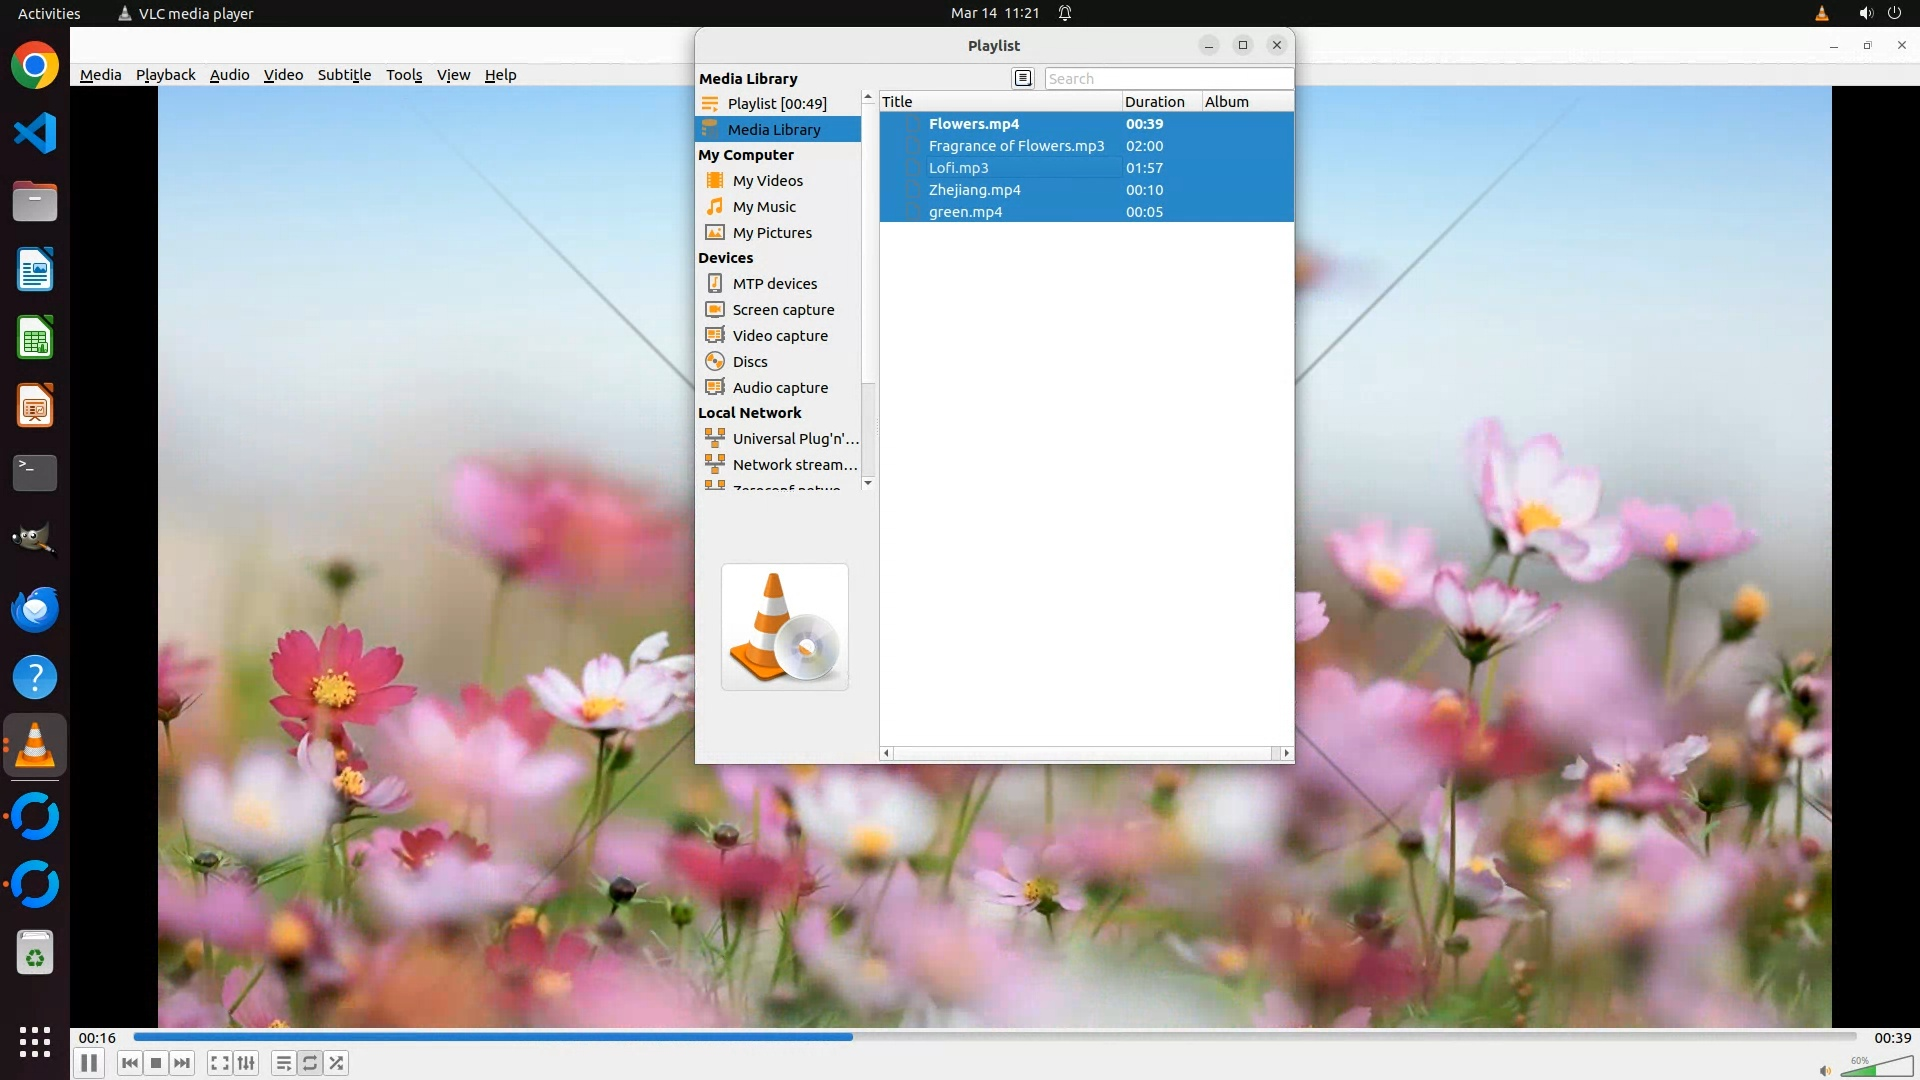
Task: Pause the video playback
Action: [88, 1063]
